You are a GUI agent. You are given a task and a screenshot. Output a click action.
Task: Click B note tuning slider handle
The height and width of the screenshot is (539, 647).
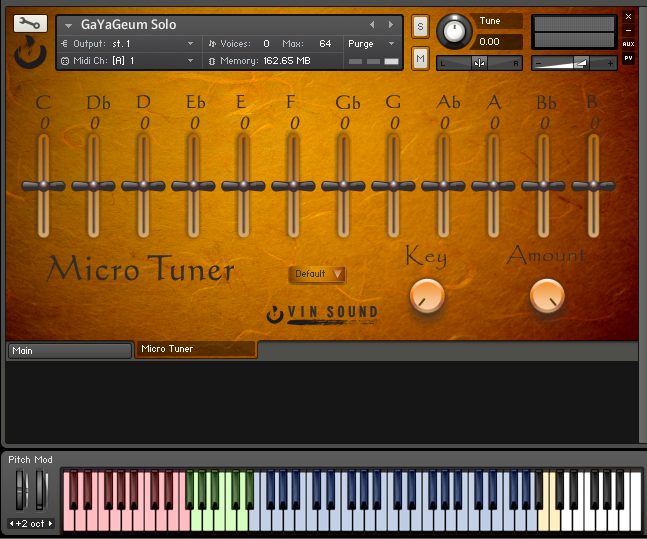click(x=593, y=186)
